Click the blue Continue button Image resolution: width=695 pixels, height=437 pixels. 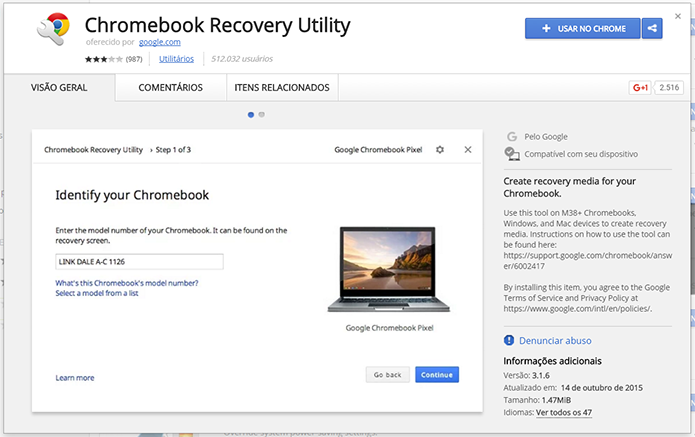437,375
